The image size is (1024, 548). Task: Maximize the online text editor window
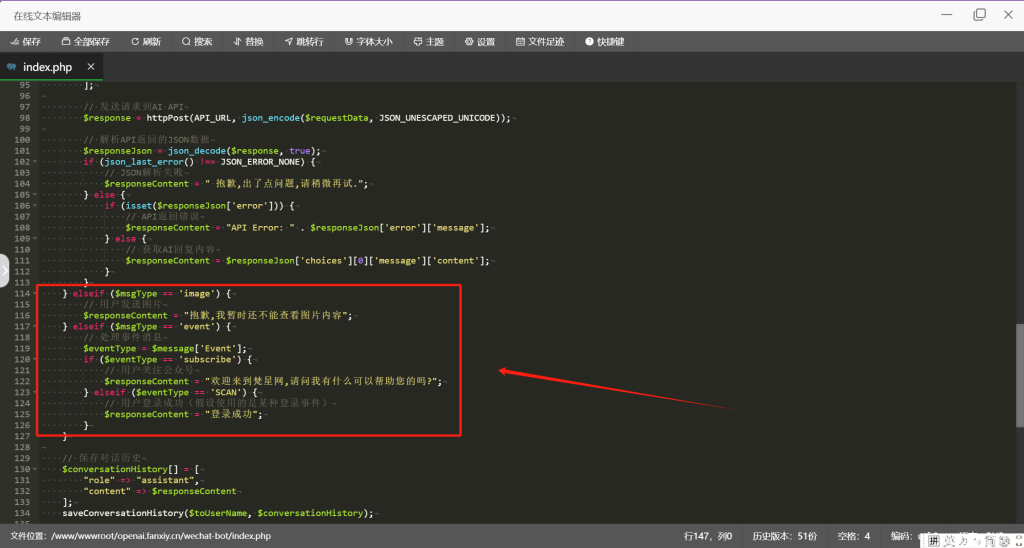point(979,14)
